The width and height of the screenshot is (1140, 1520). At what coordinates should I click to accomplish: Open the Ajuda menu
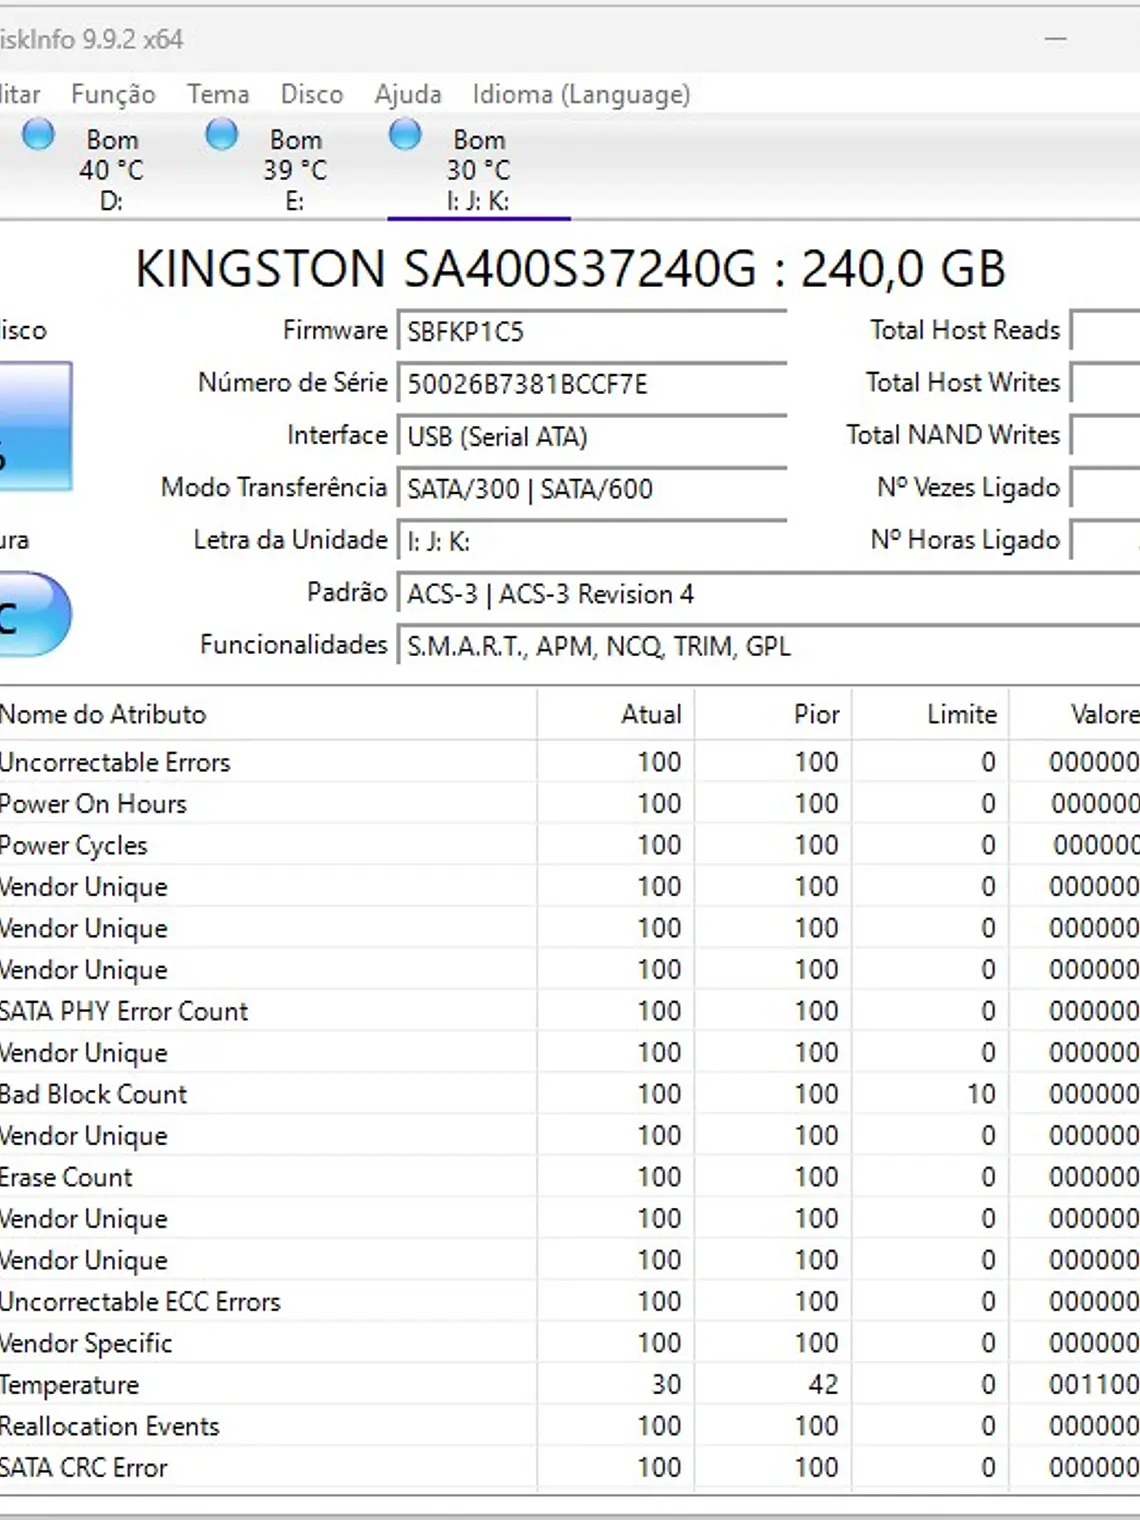(408, 94)
